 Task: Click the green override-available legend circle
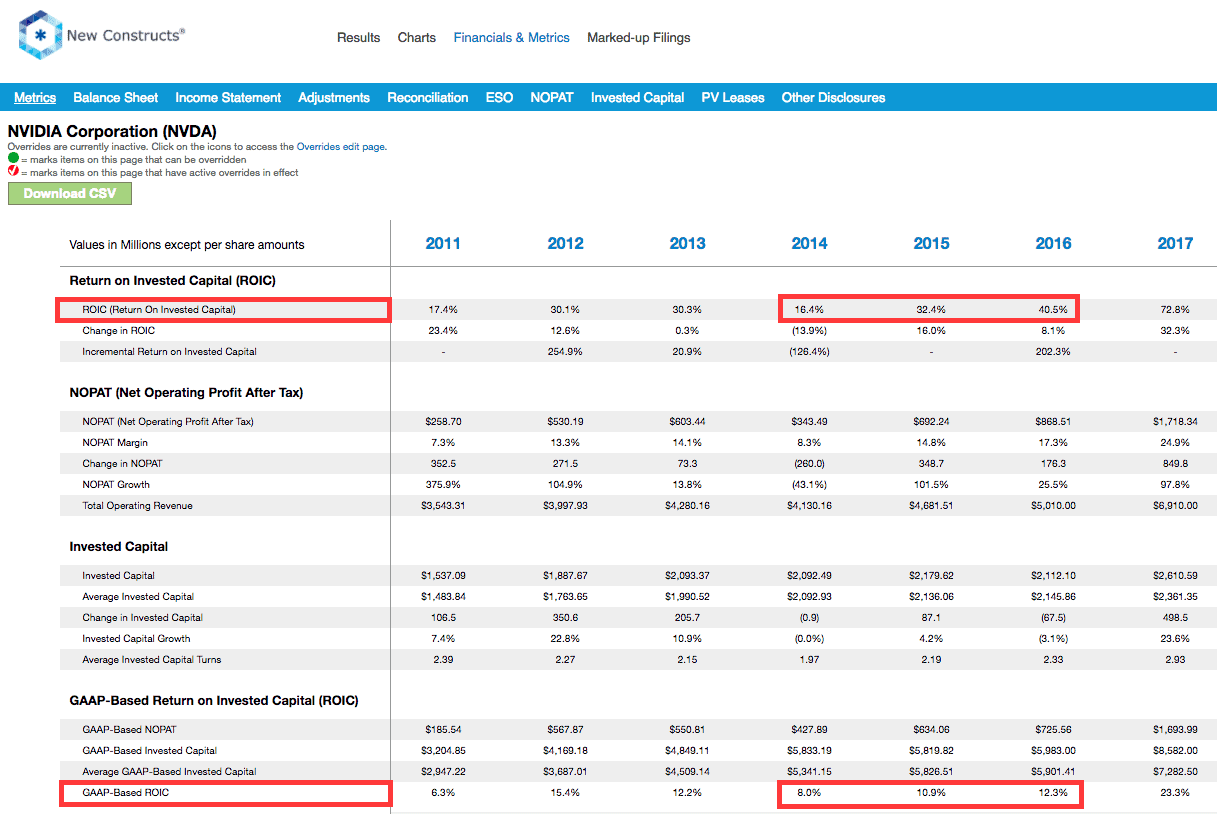[13, 159]
